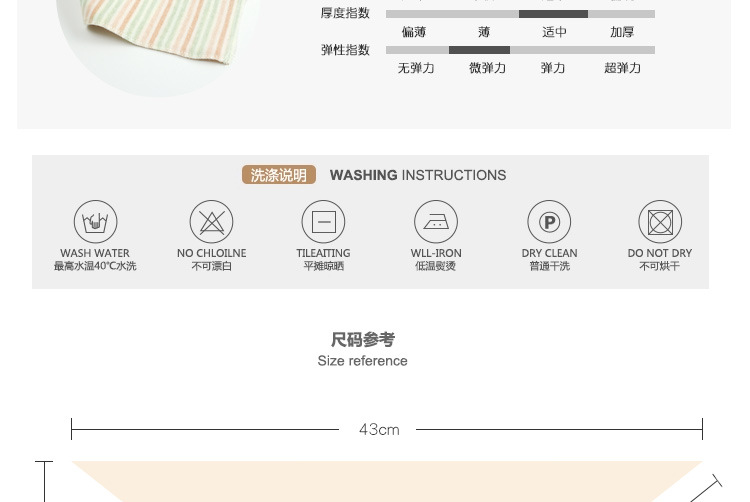
Task: Click the 43cm width measurement
Action: [x=379, y=429]
